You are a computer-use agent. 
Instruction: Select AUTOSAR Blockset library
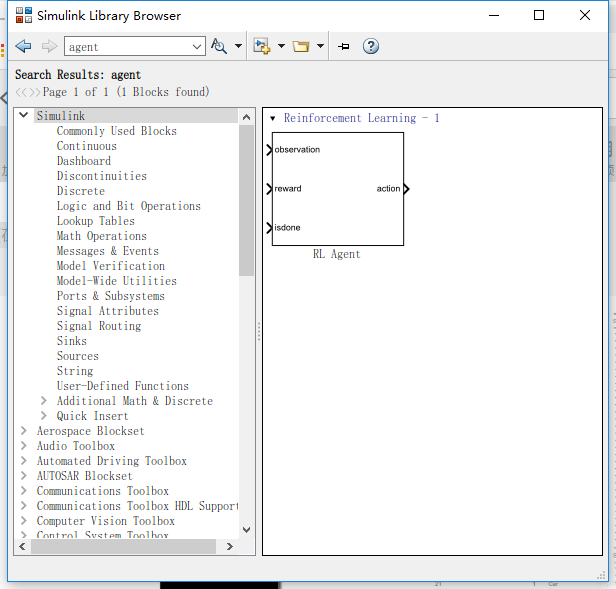84,476
